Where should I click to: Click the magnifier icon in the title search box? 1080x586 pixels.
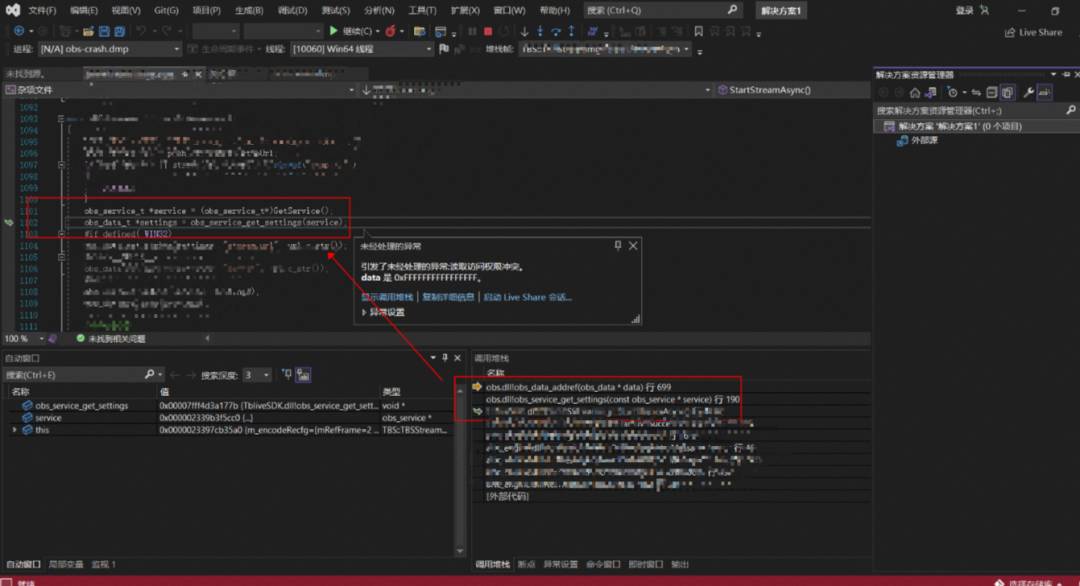[732, 10]
